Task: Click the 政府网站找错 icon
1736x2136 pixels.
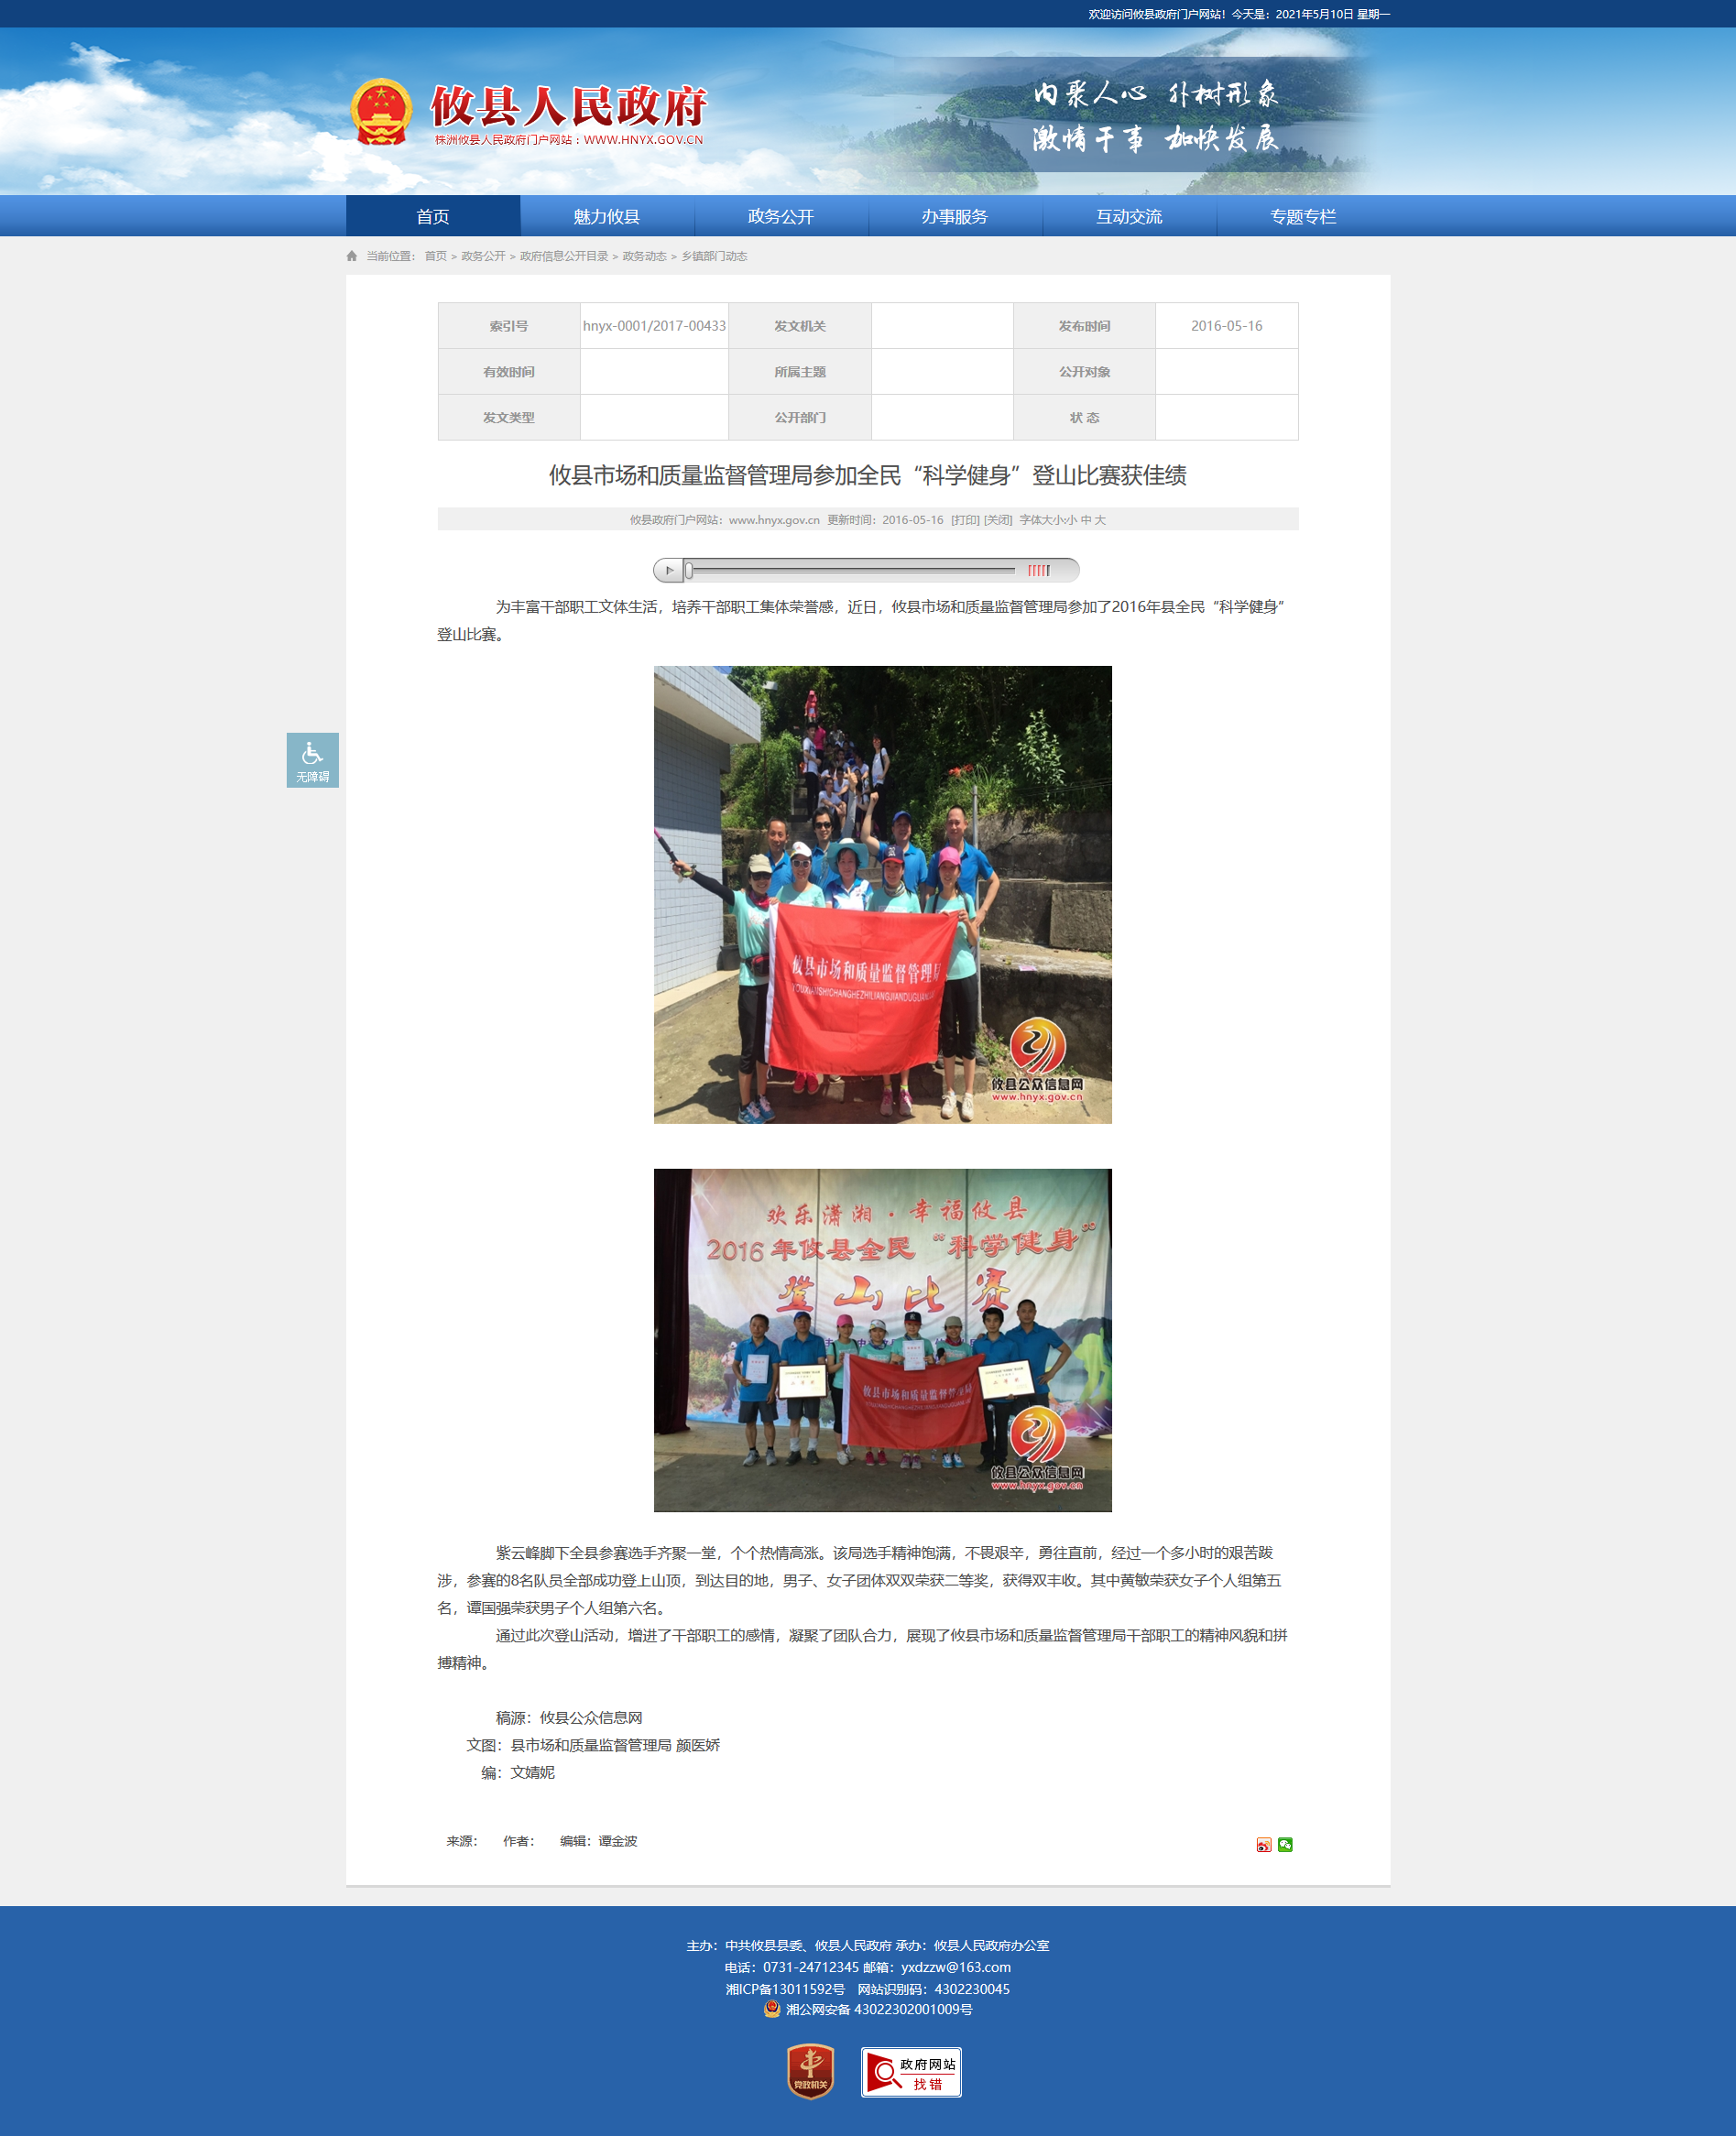Action: 911,2072
